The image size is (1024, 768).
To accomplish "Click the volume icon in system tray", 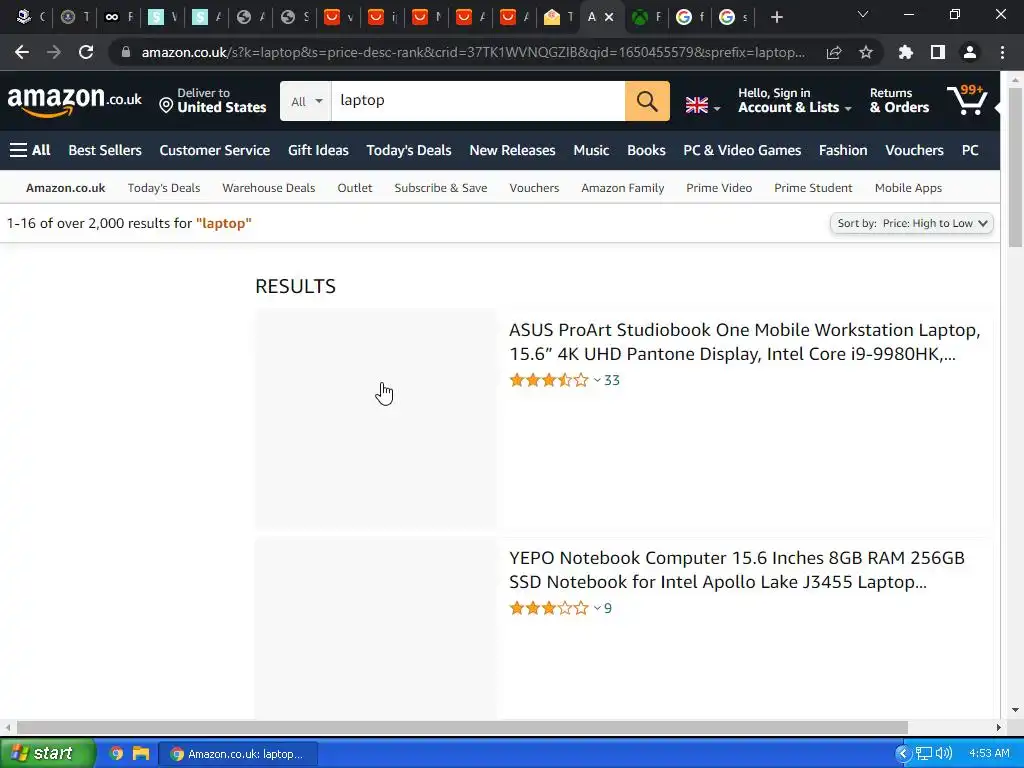I will pyautogui.click(x=944, y=754).
